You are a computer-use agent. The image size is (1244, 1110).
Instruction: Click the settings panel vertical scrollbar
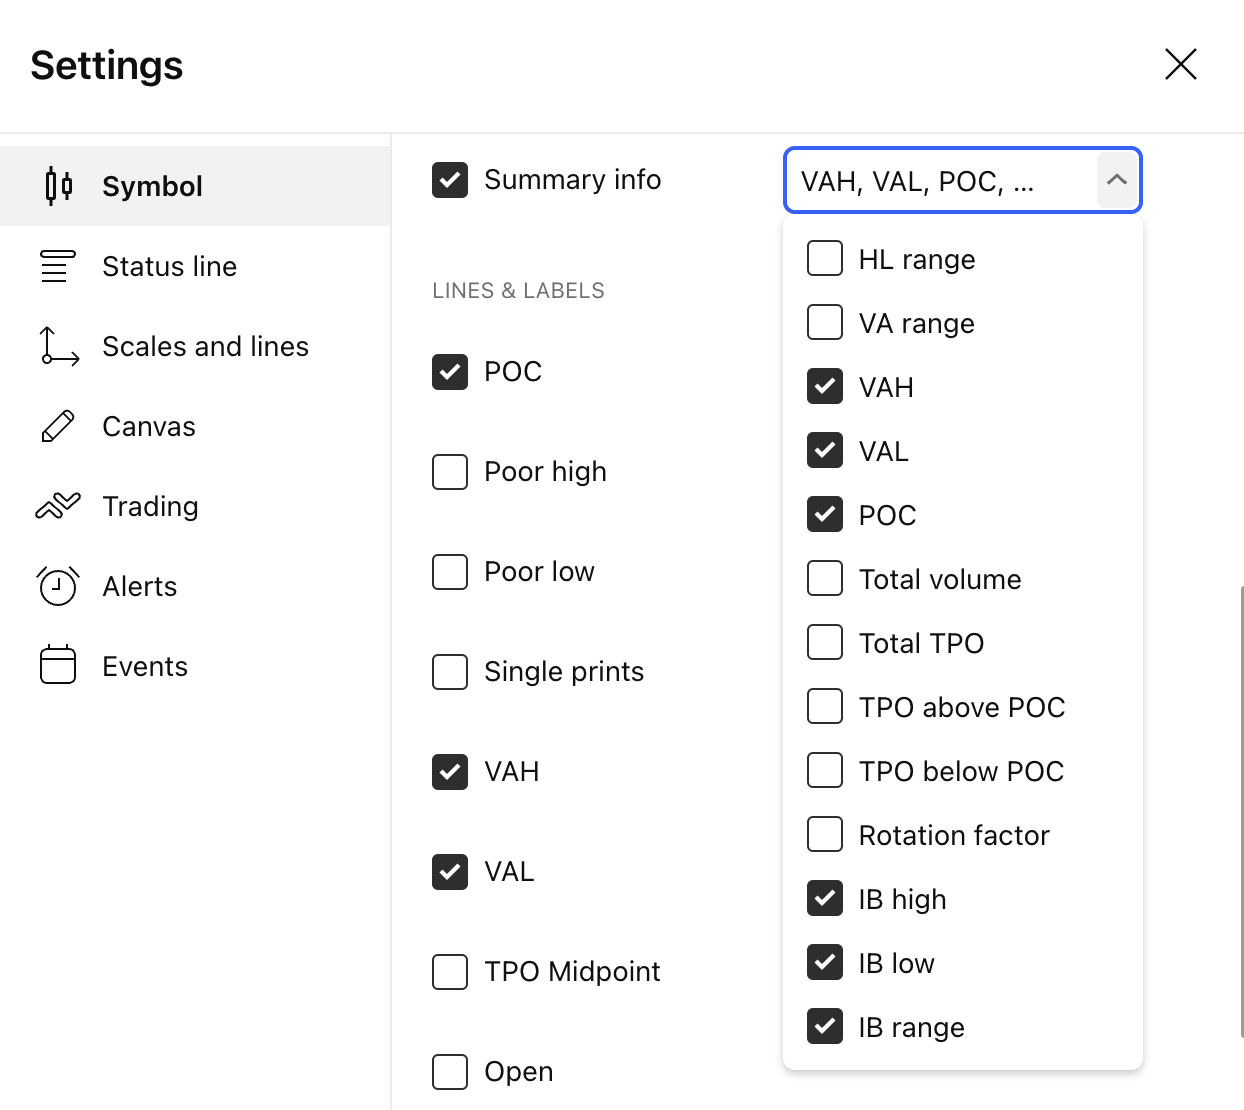1241,810
